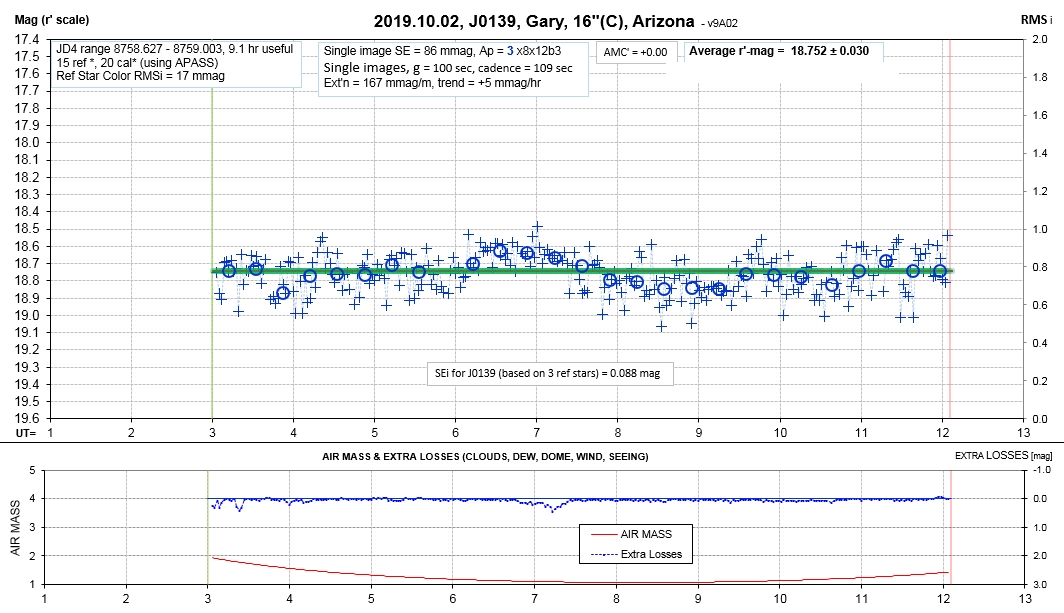
Task: Click the 0.4 tick on the RMS axis
Action: tap(1040, 343)
